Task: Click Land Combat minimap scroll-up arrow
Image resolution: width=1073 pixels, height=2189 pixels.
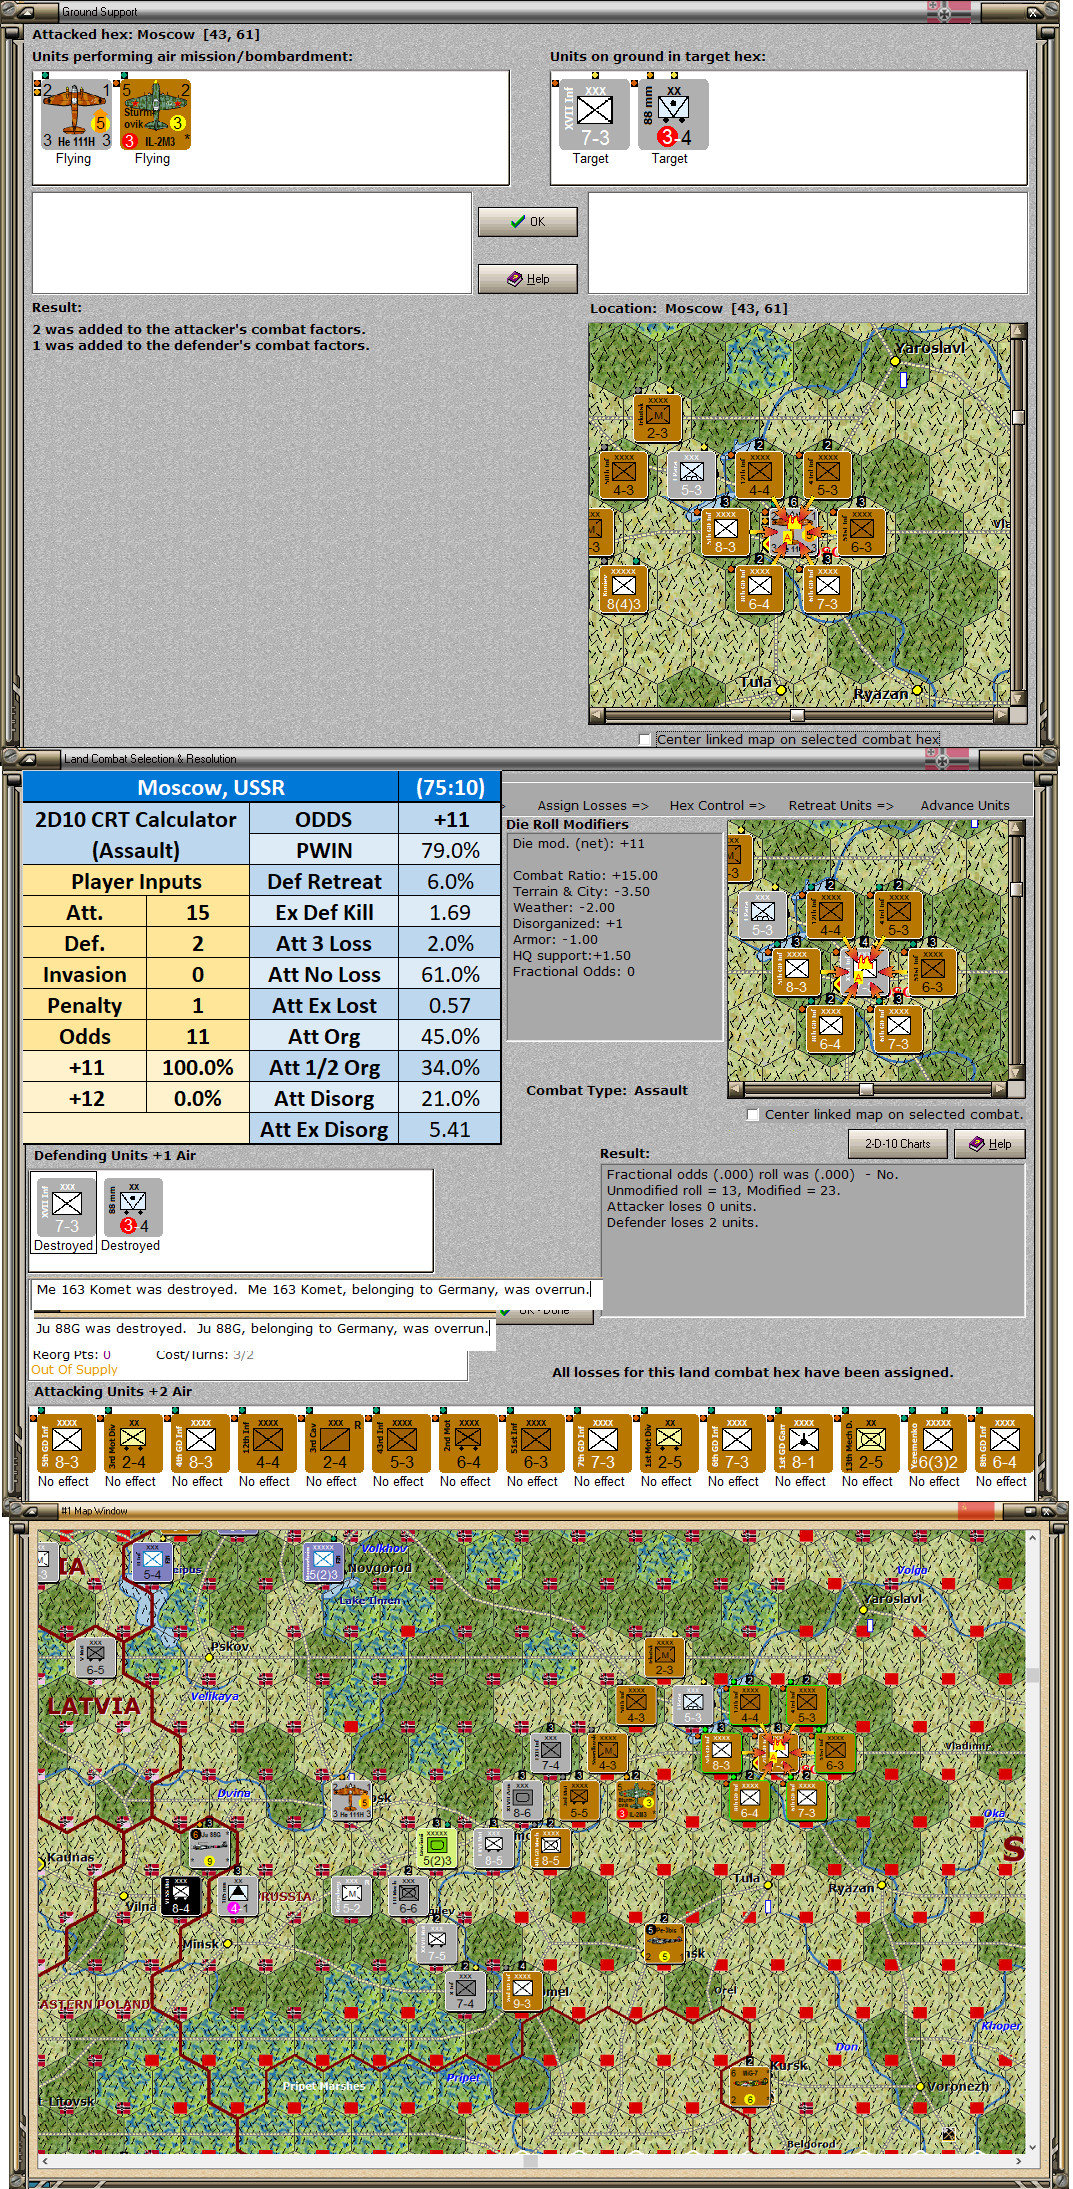Action: tap(1017, 829)
